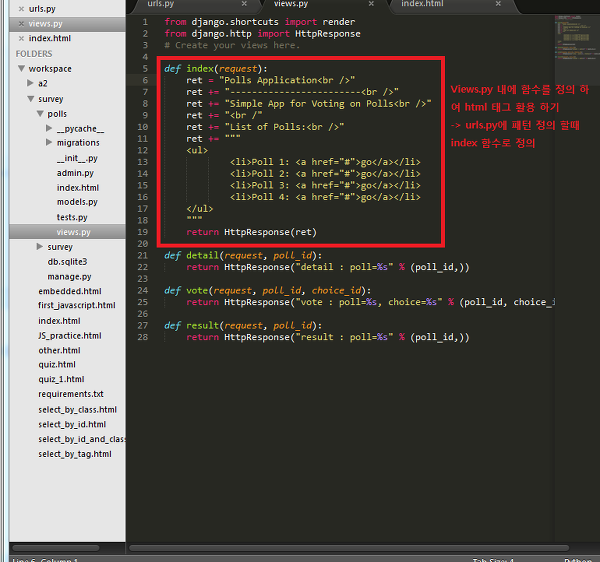Click line number 28 in gutter
The width and height of the screenshot is (600, 562).
pos(143,337)
